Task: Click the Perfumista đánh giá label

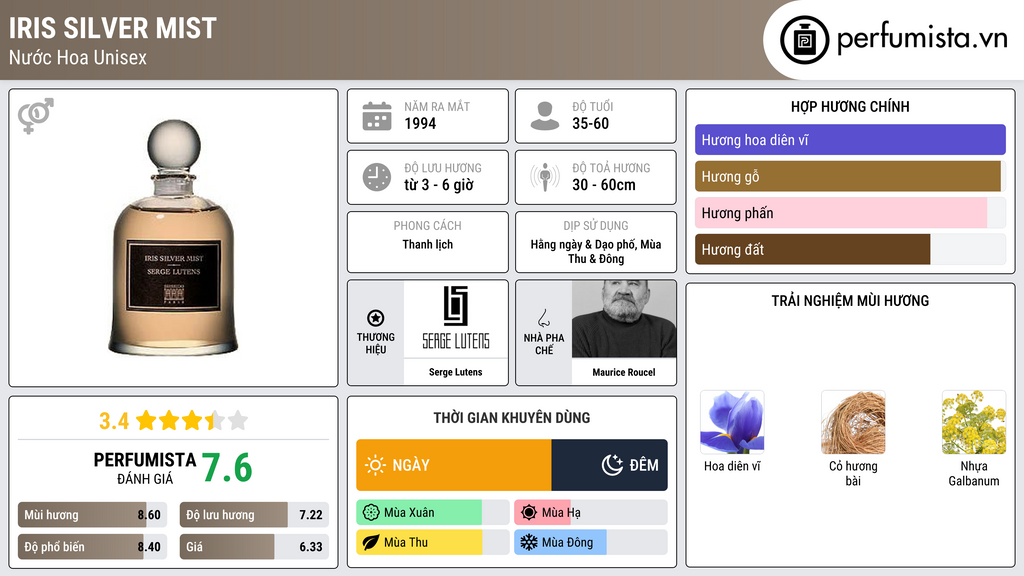Action: 144,468
